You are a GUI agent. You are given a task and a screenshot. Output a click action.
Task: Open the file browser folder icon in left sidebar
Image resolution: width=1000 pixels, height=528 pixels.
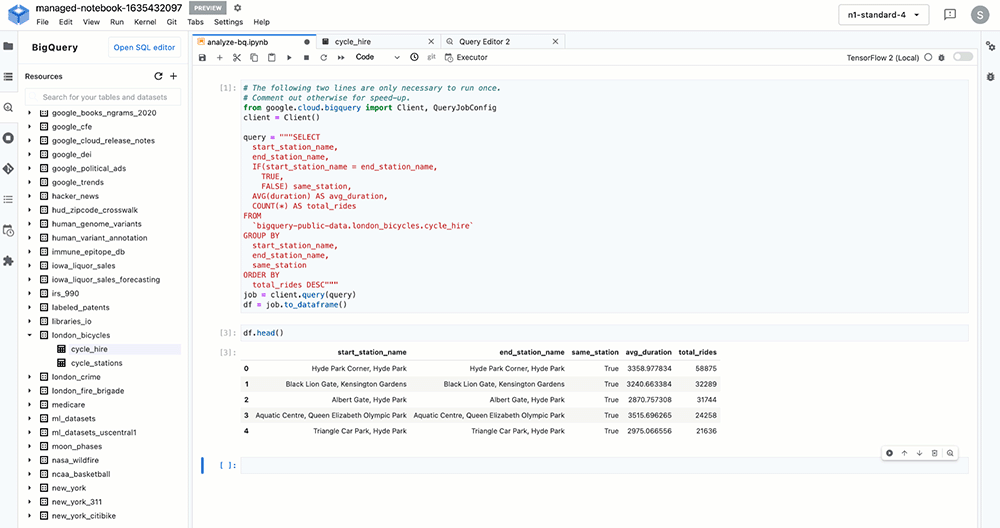tap(8, 46)
